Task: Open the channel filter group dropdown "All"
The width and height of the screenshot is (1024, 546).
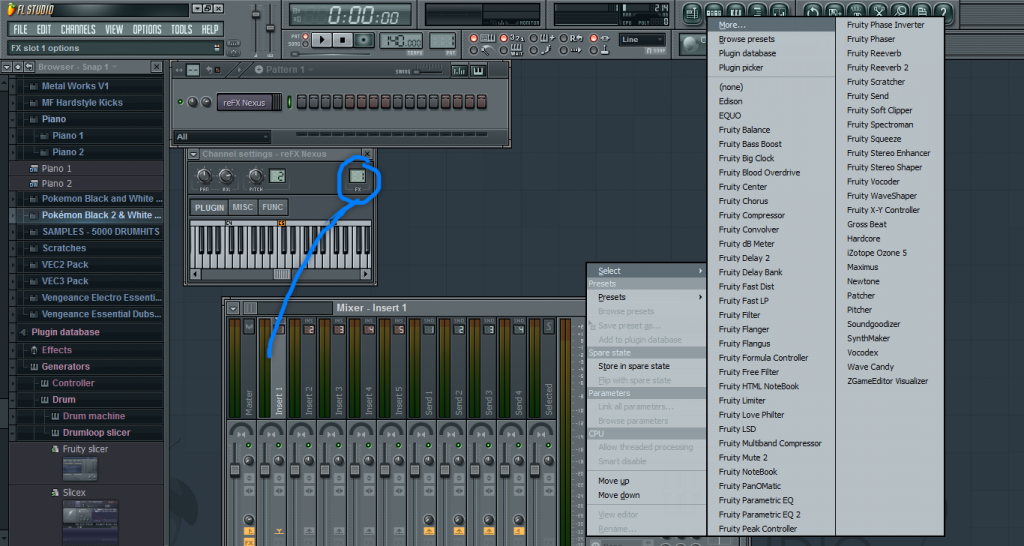Action: (x=222, y=136)
